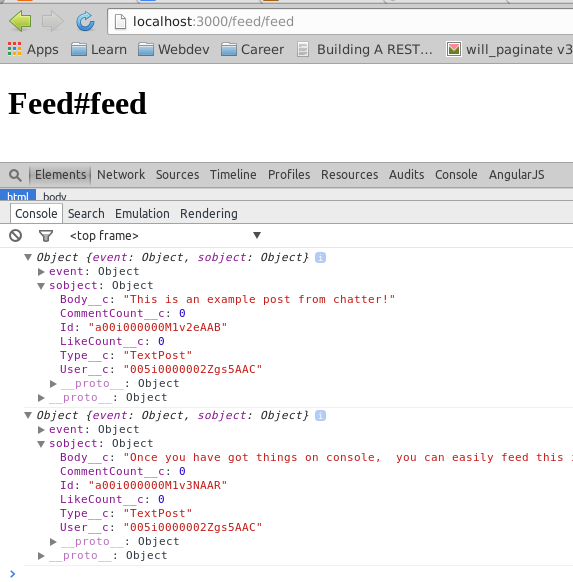Collapse the first logged Object entry
The height and width of the screenshot is (582, 573).
pos(28,257)
